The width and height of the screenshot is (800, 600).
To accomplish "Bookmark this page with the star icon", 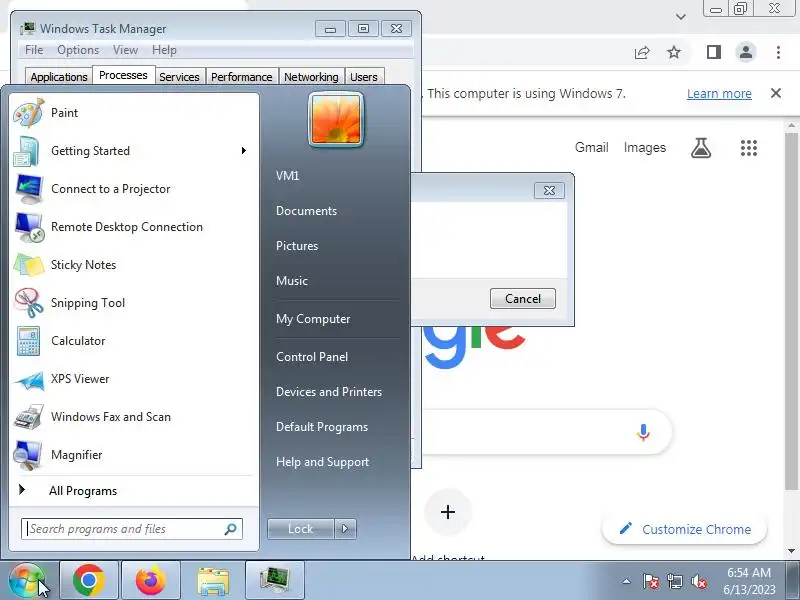I will pos(674,52).
